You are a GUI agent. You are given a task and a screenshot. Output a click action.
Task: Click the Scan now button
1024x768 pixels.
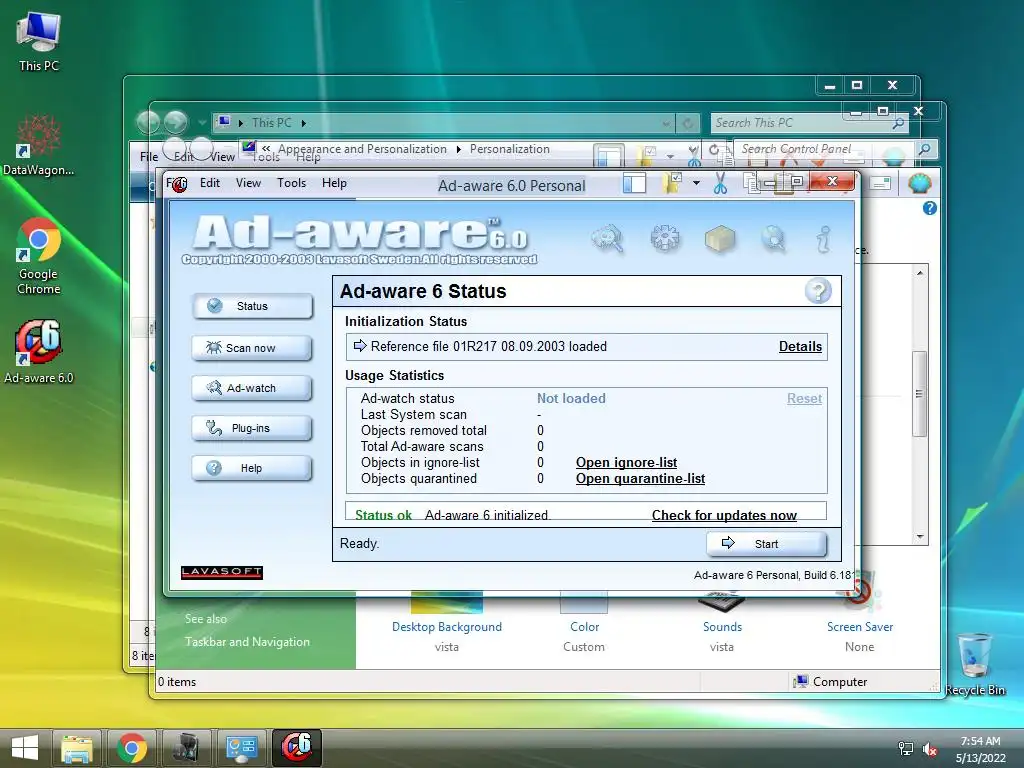tap(252, 348)
